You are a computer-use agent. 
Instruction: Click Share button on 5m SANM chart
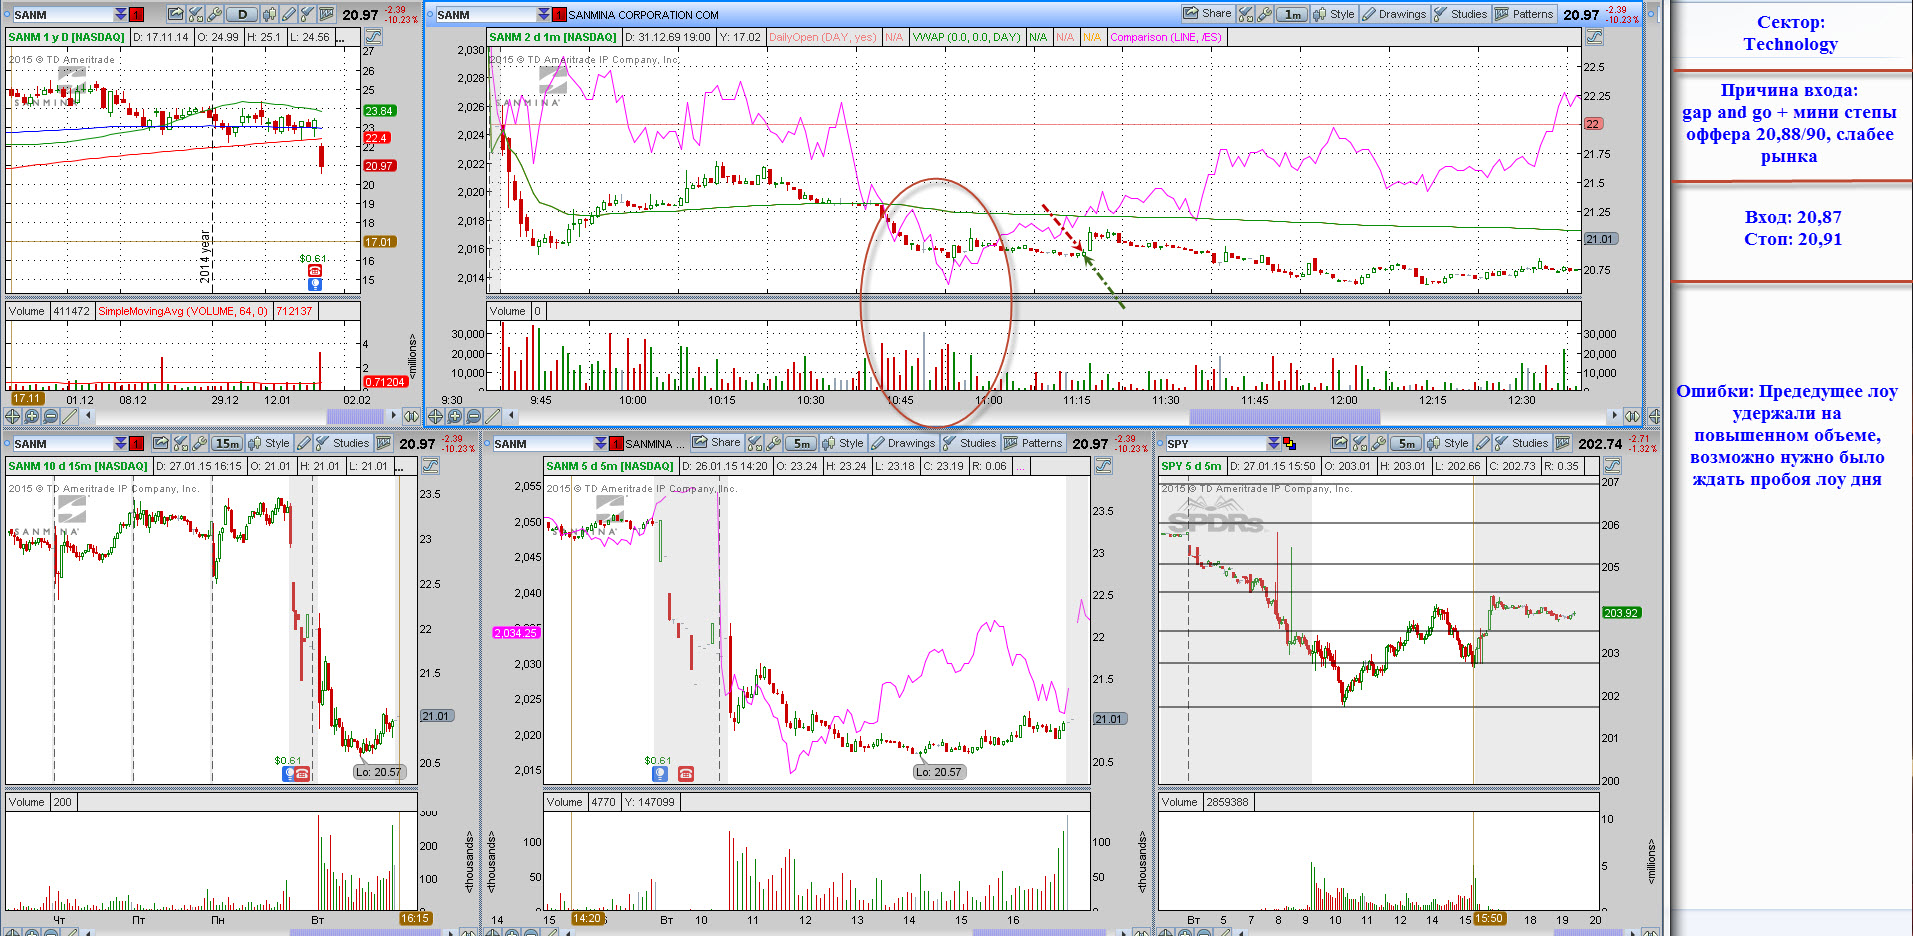pos(717,443)
